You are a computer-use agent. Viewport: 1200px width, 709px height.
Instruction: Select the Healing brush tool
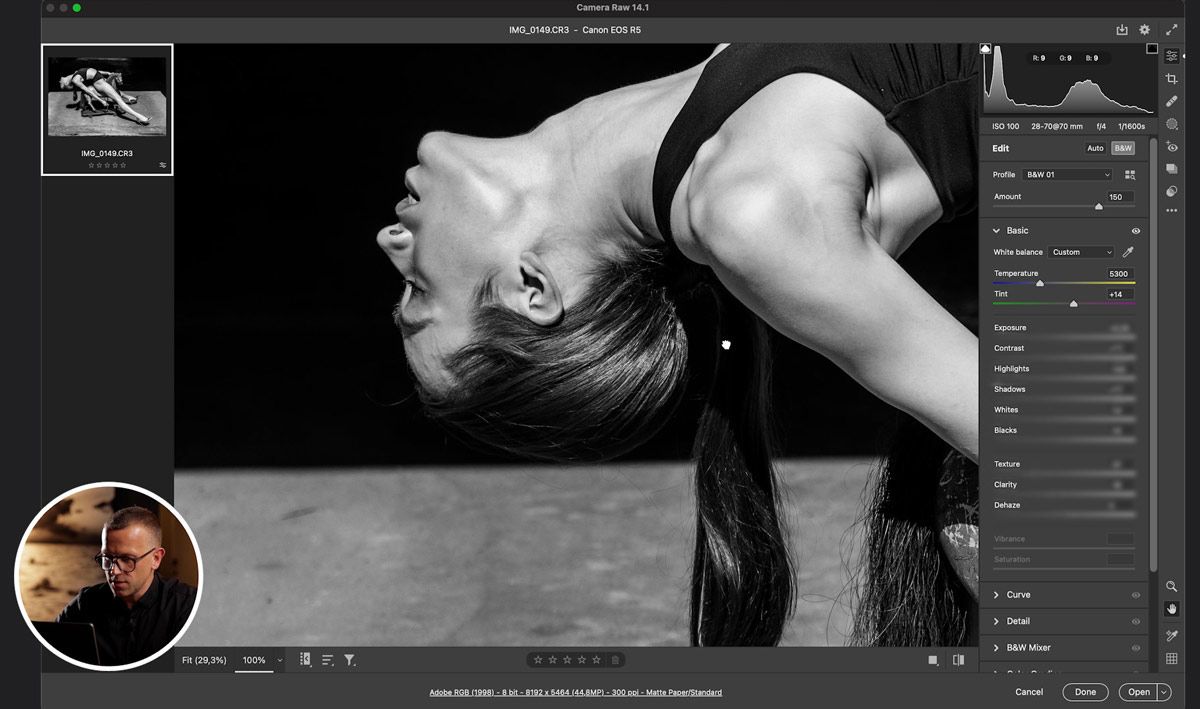click(x=1172, y=101)
